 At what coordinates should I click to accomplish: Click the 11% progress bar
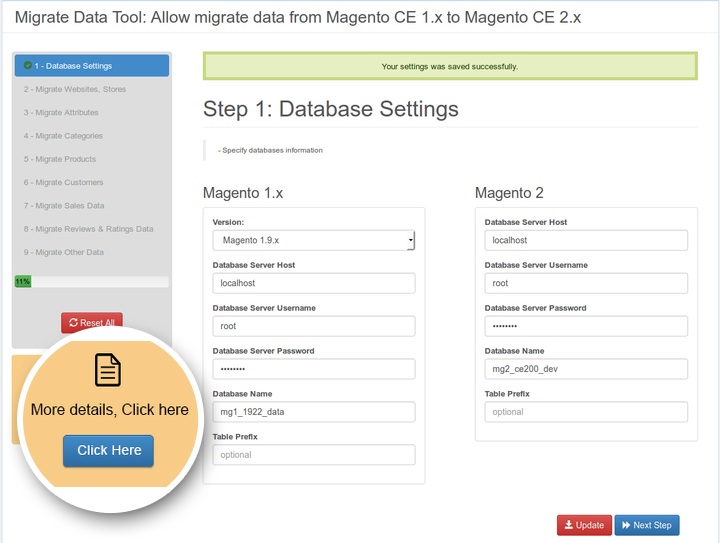pyautogui.click(x=92, y=282)
